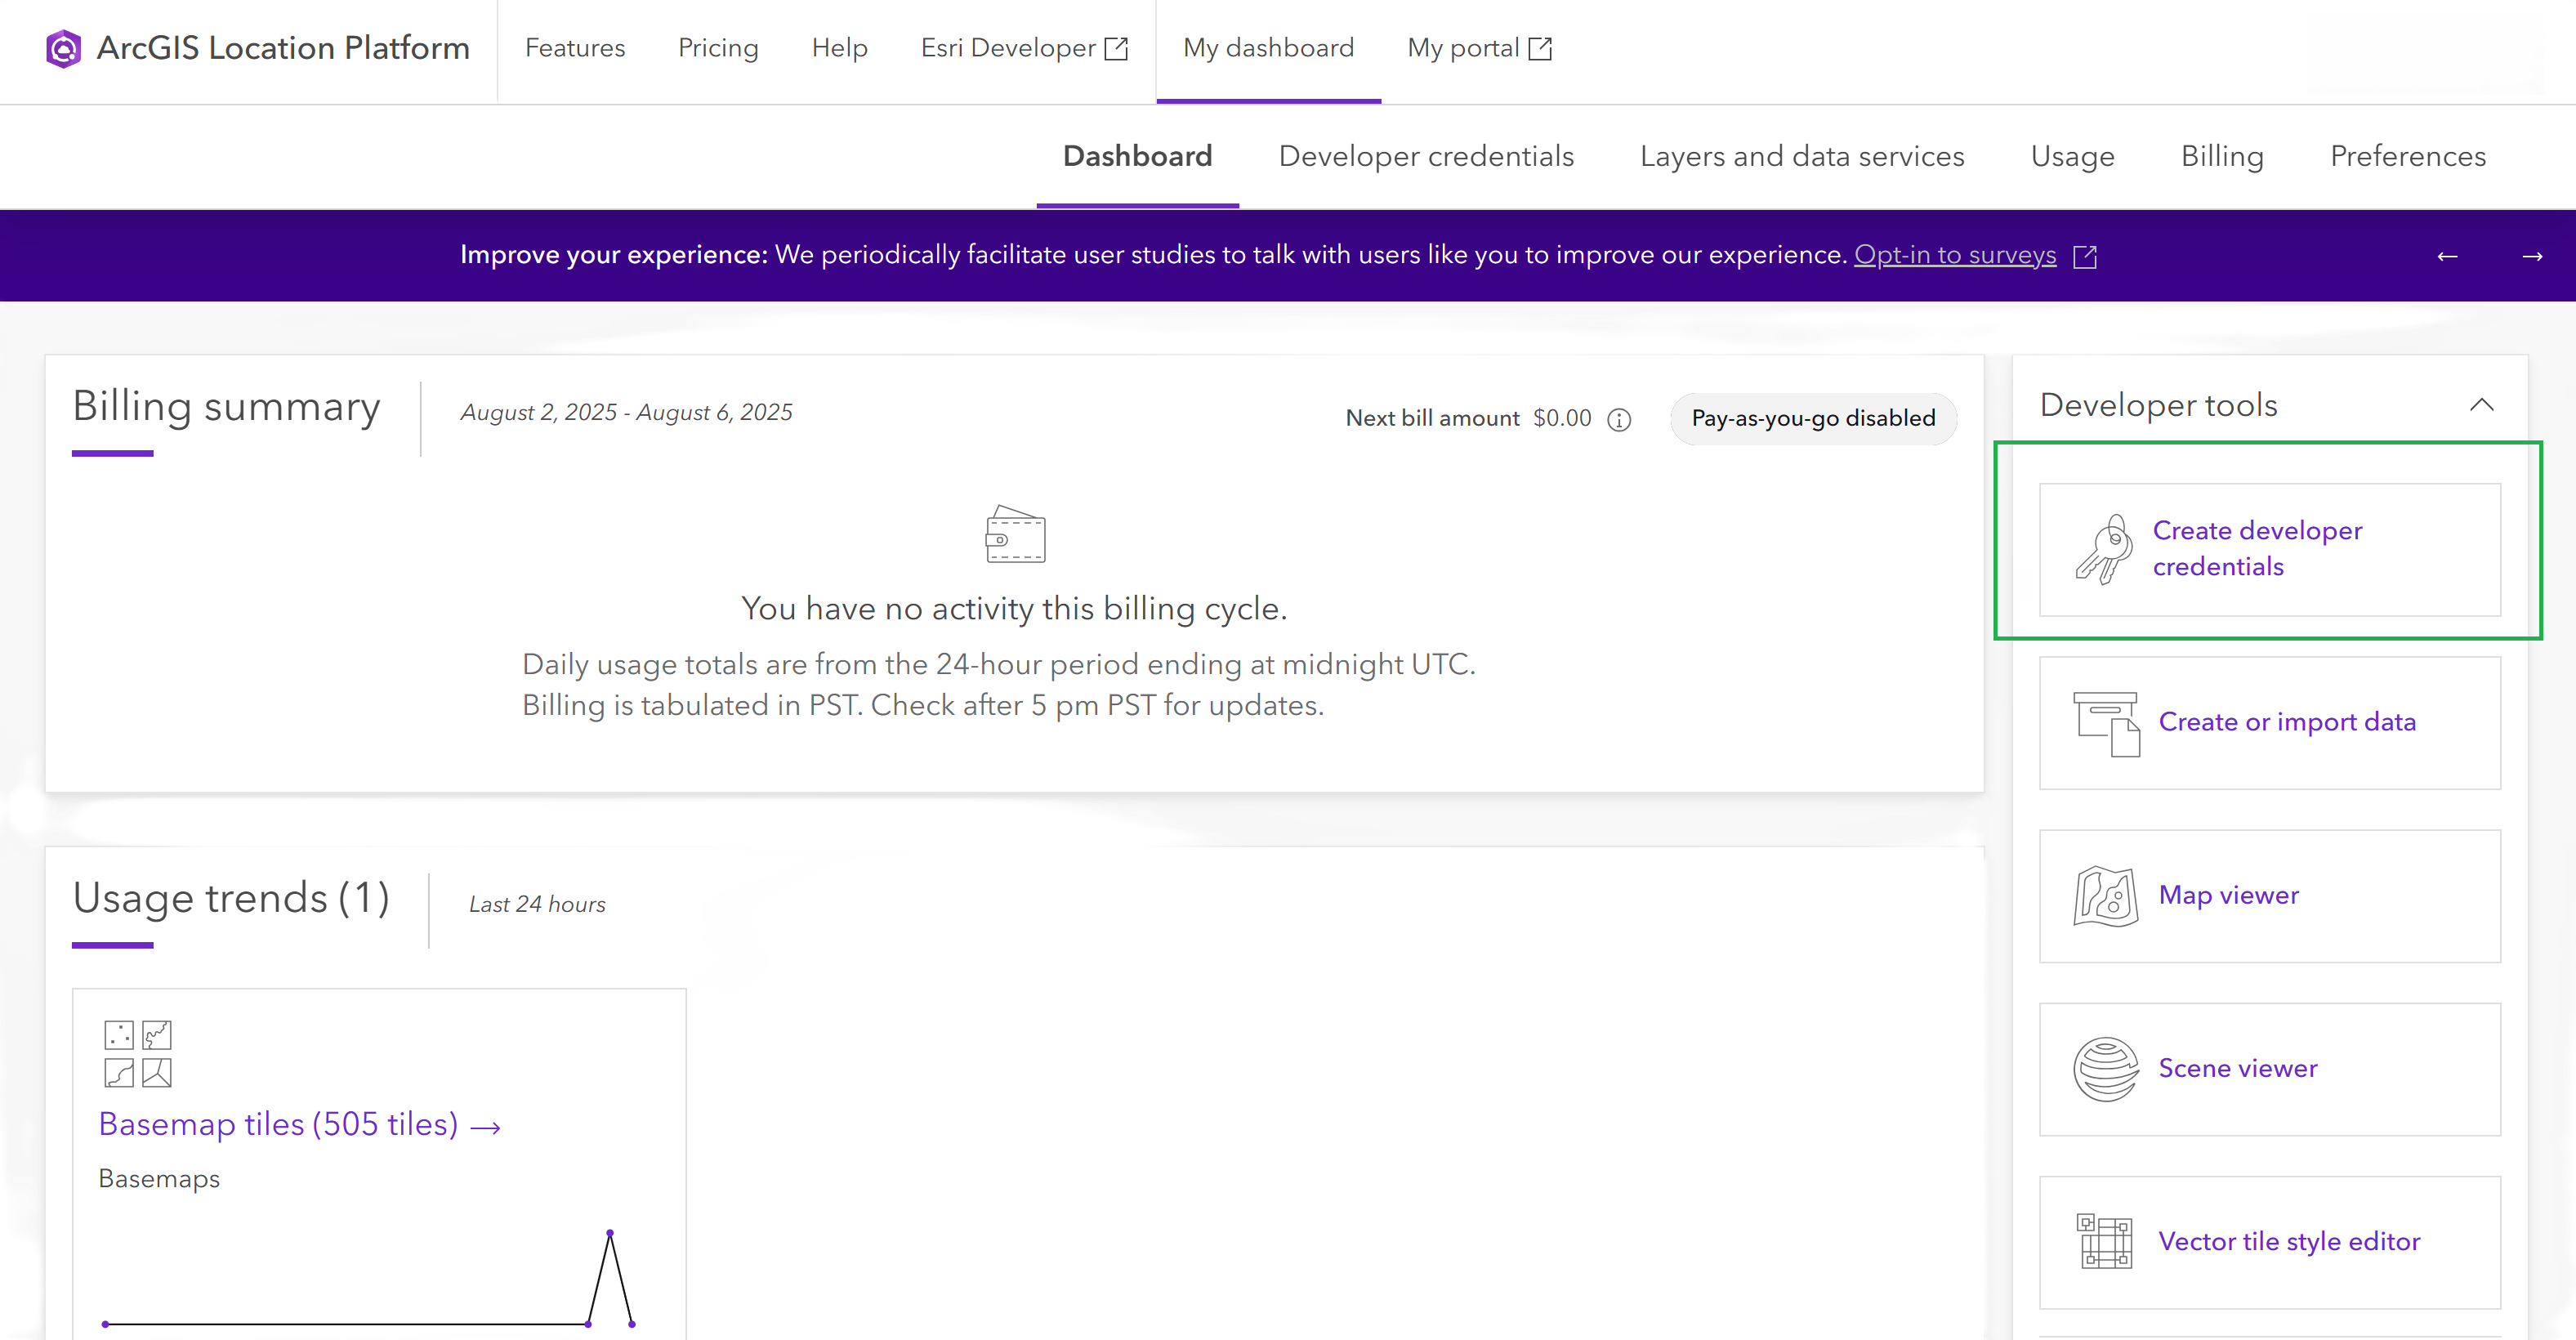Click the arrow after Basemap tiles link
2576x1340 pixels.
[x=486, y=1128]
